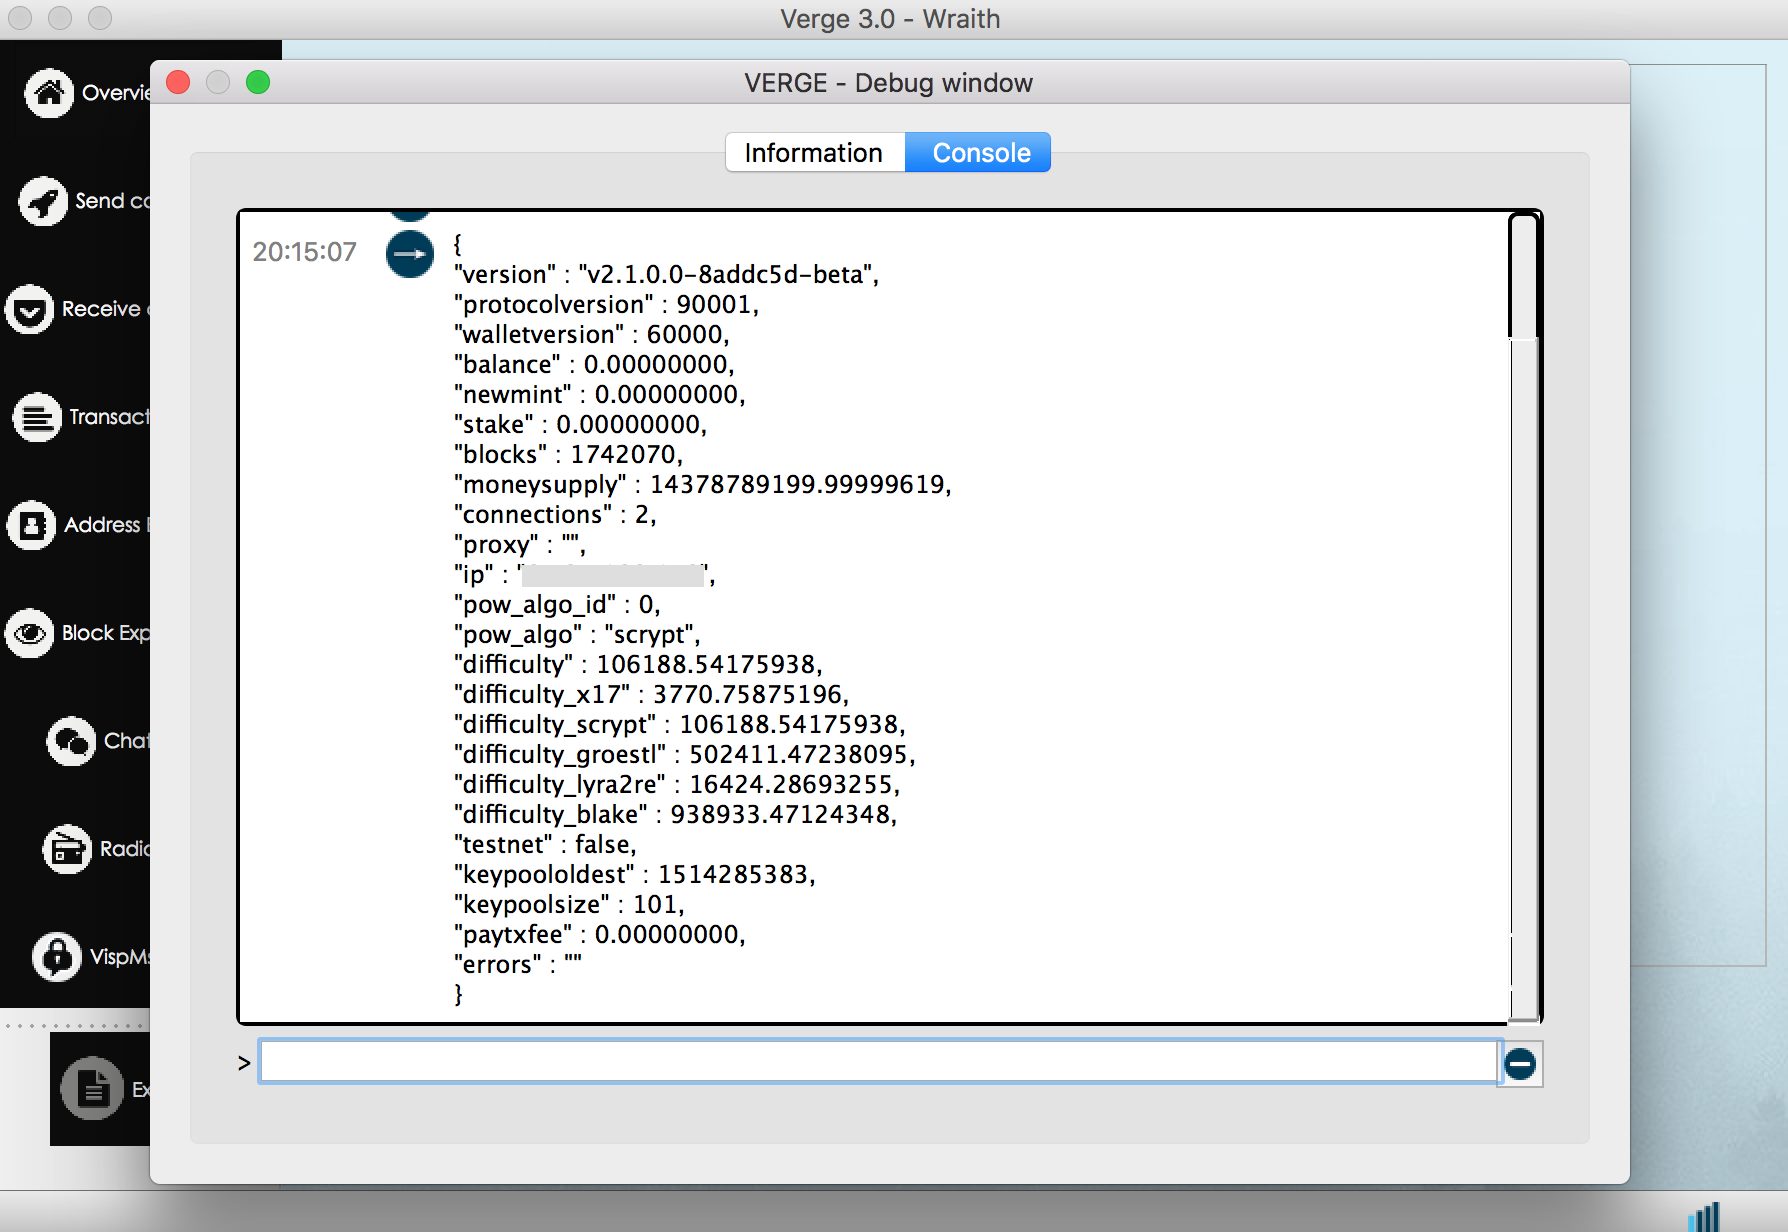The width and height of the screenshot is (1788, 1232).
Task: Click the Transactions label in main window
Action: click(109, 417)
